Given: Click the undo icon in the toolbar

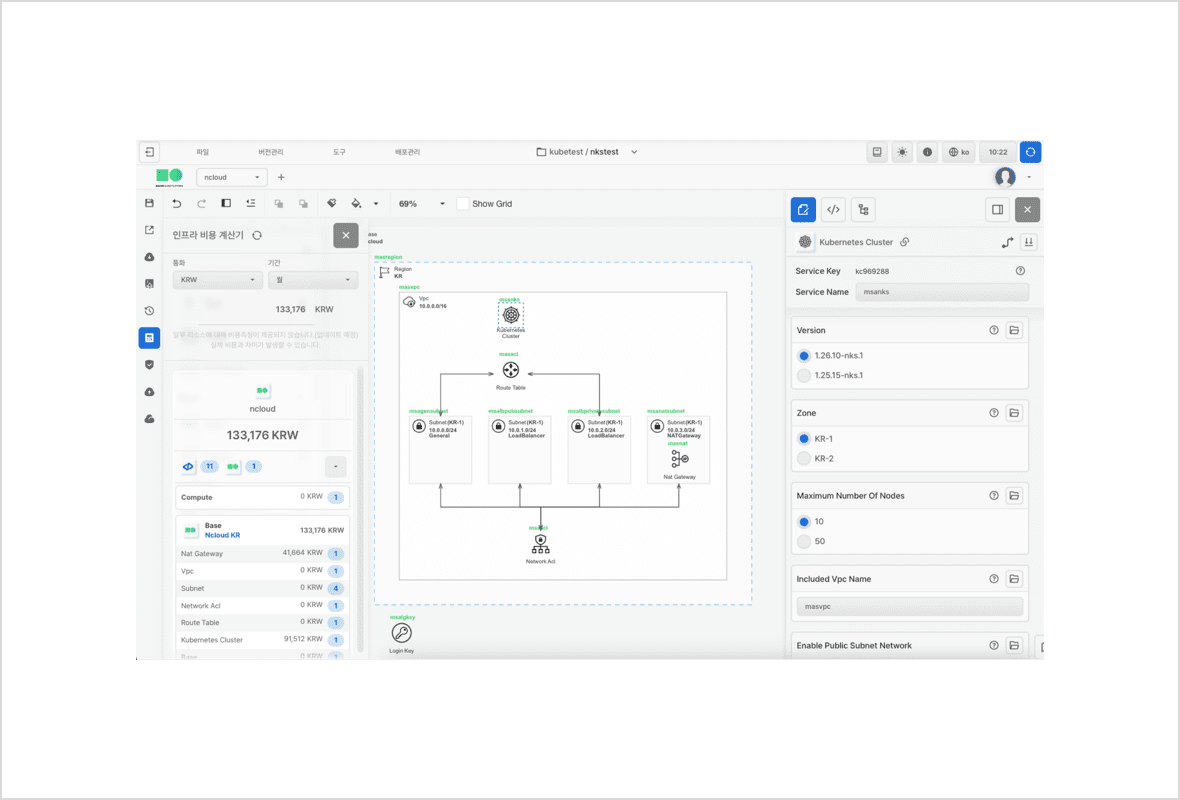Looking at the screenshot, I should click(177, 203).
